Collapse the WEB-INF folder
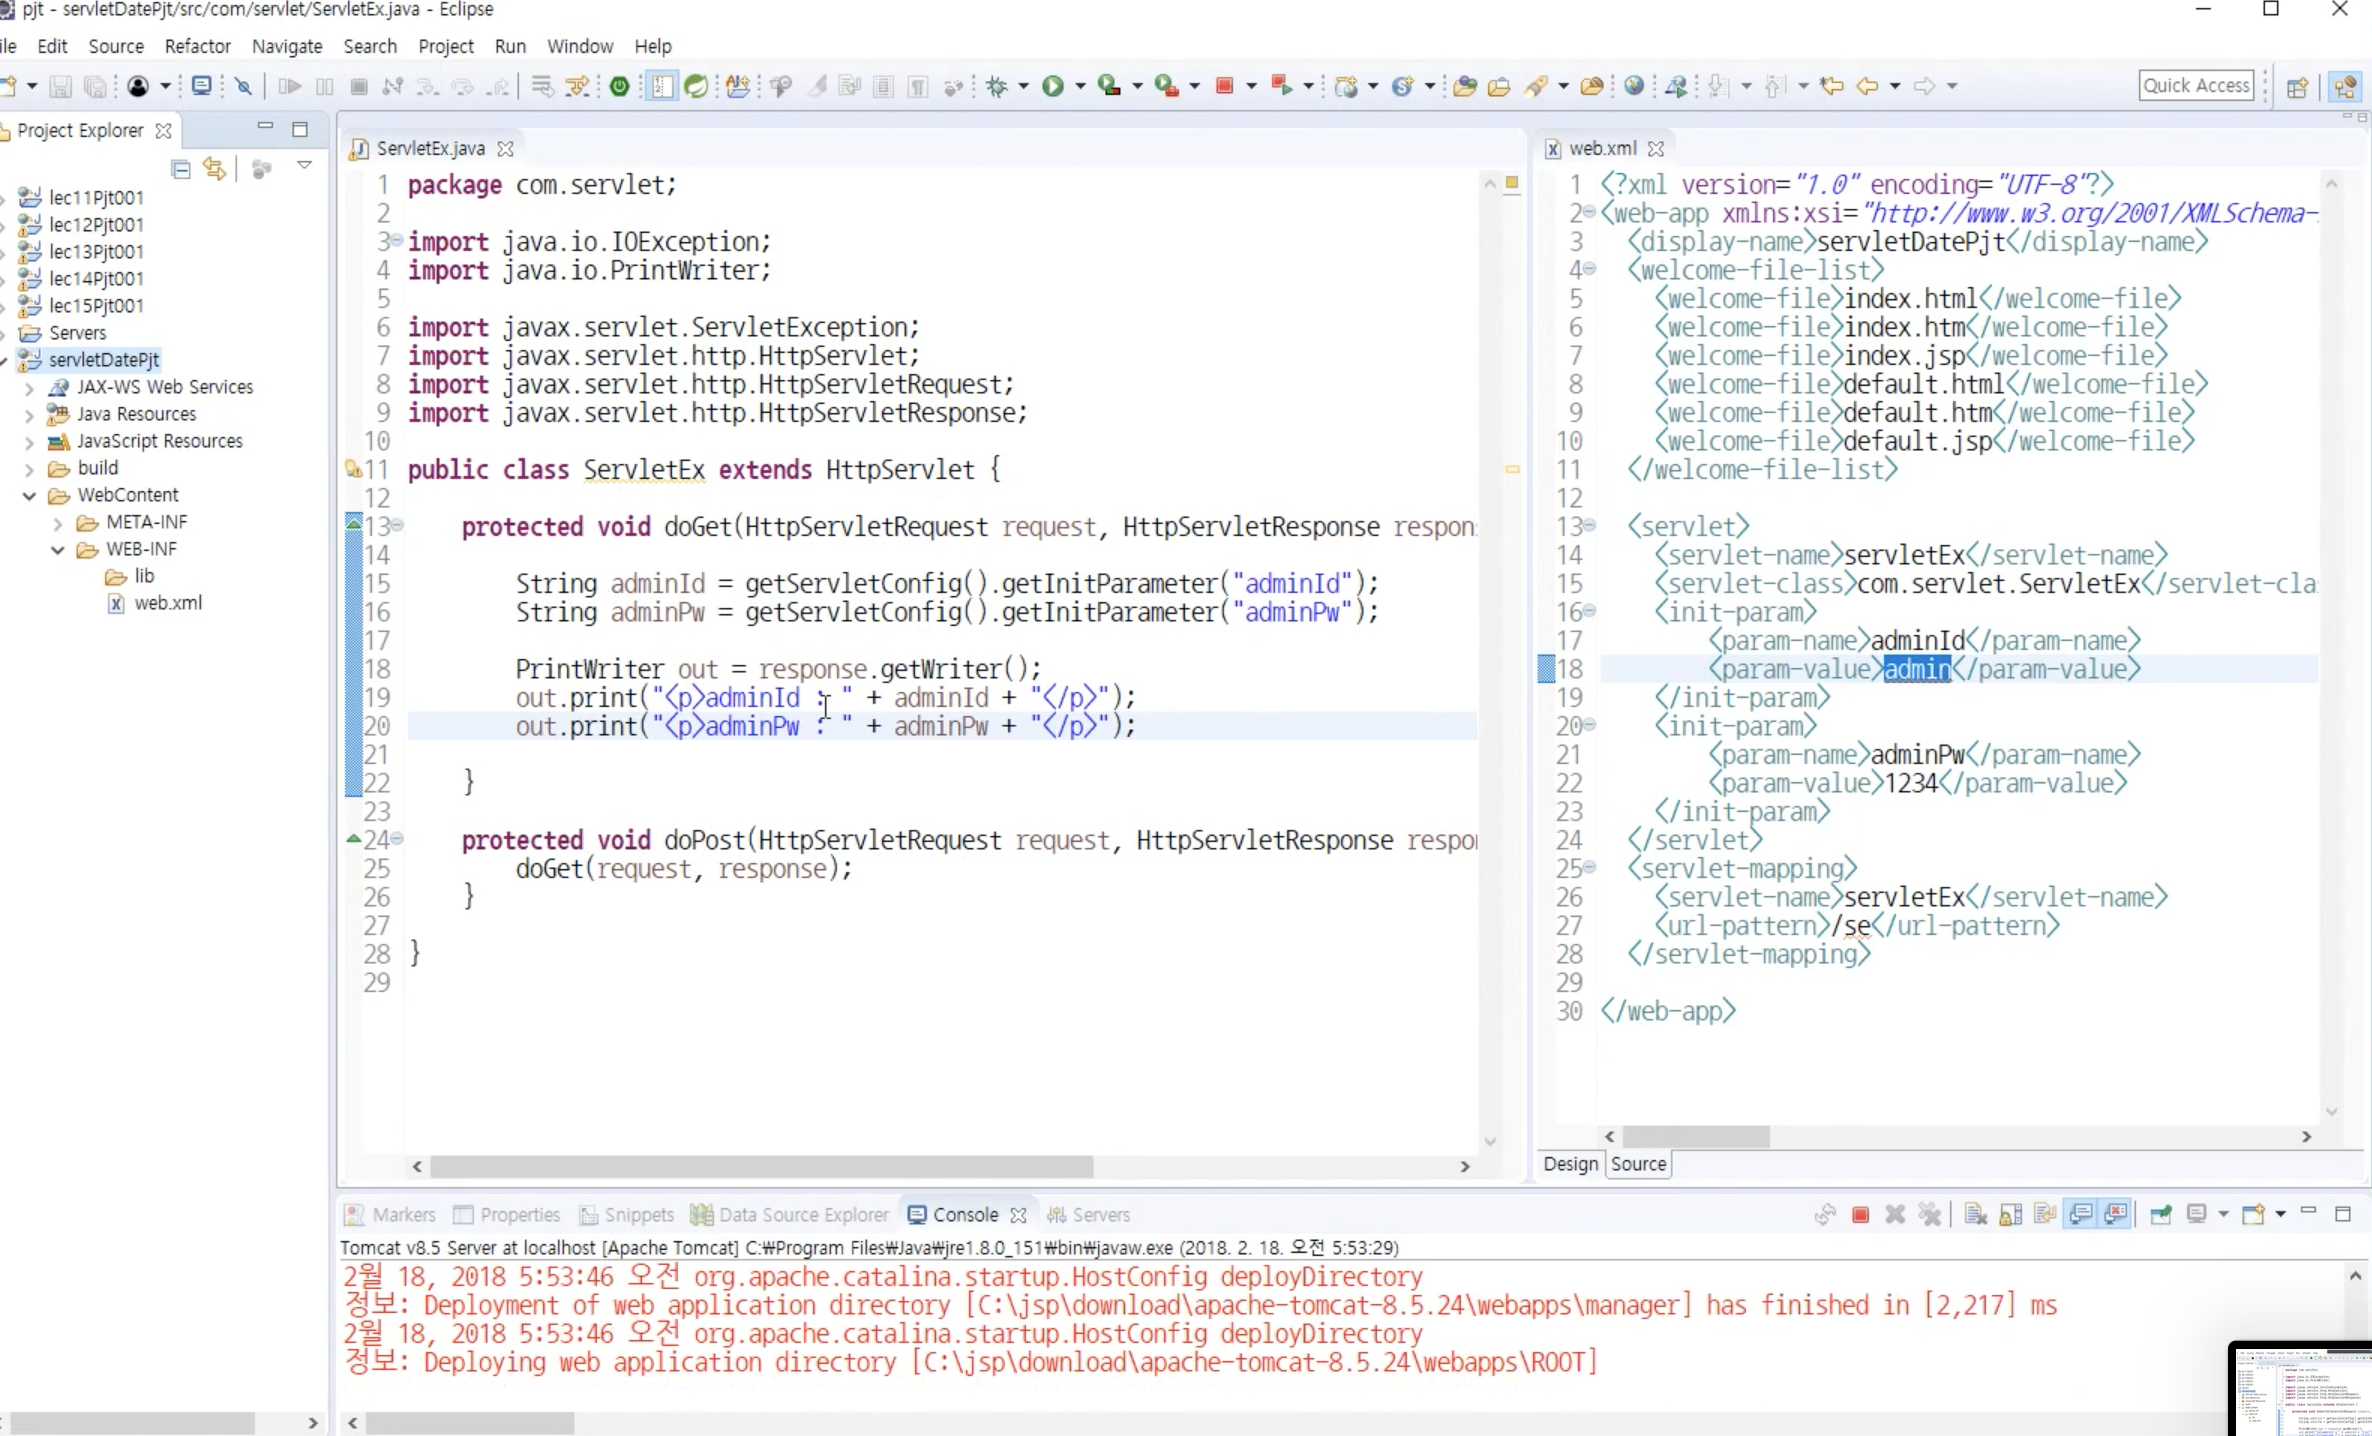Screen dimensions: 2372x1436 click(x=58, y=550)
